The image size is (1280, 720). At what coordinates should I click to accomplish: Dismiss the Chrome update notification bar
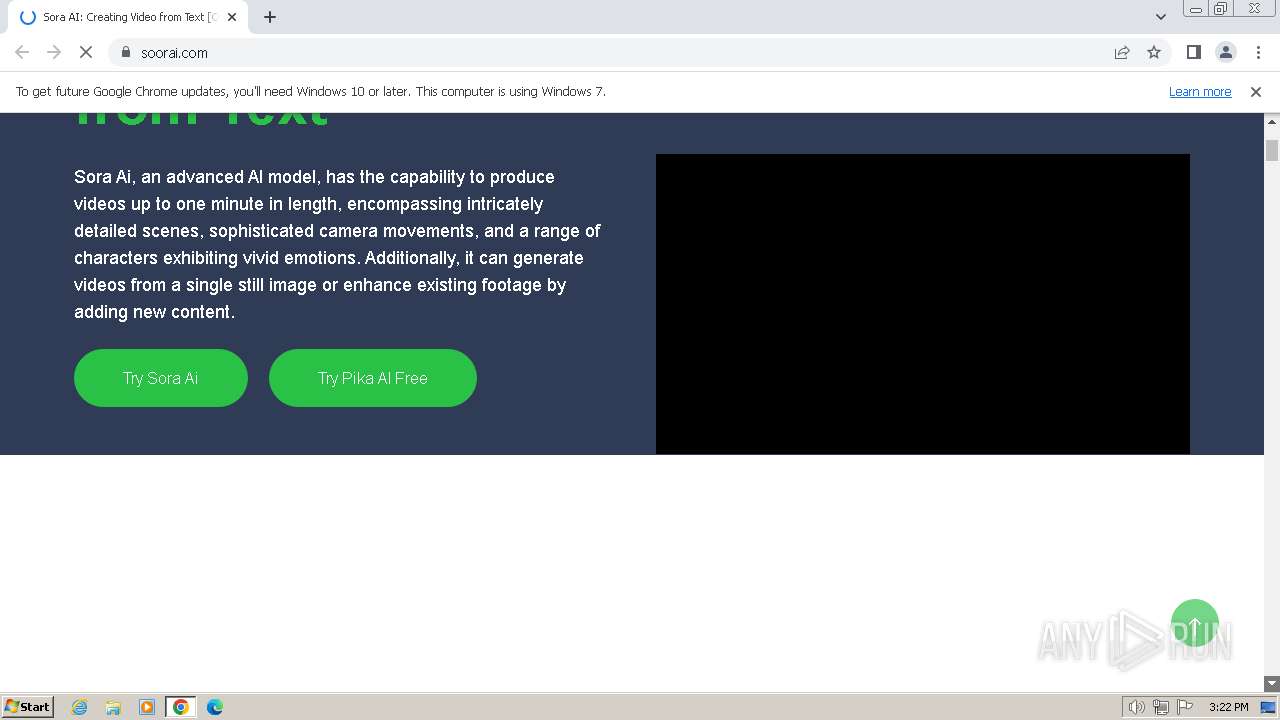pyautogui.click(x=1256, y=91)
